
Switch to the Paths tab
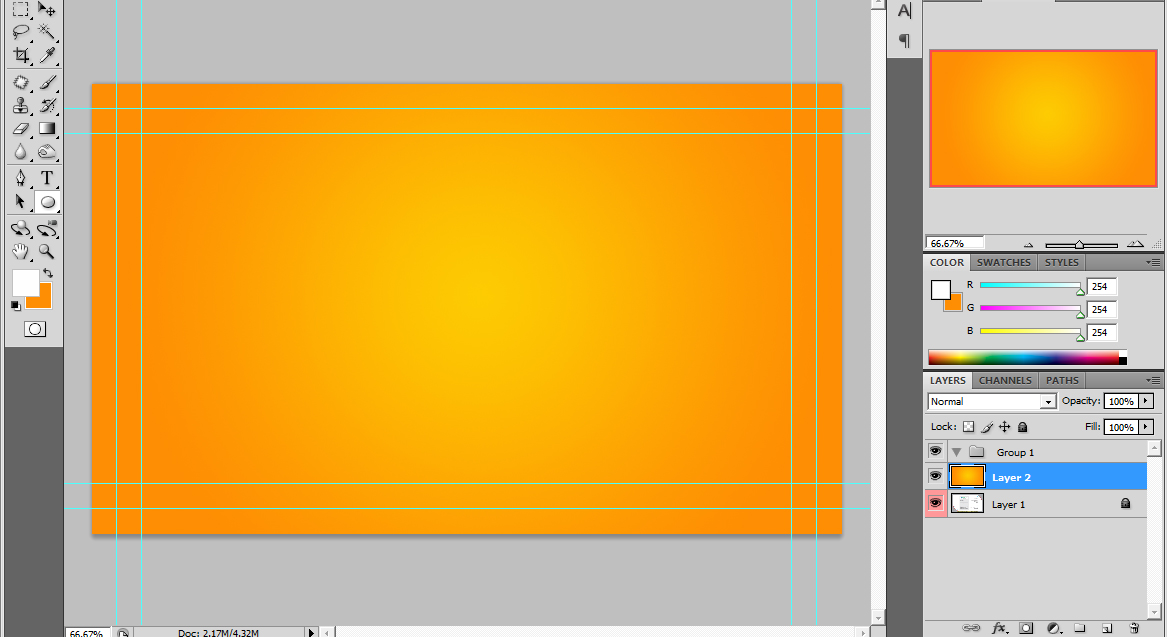[x=1062, y=380]
